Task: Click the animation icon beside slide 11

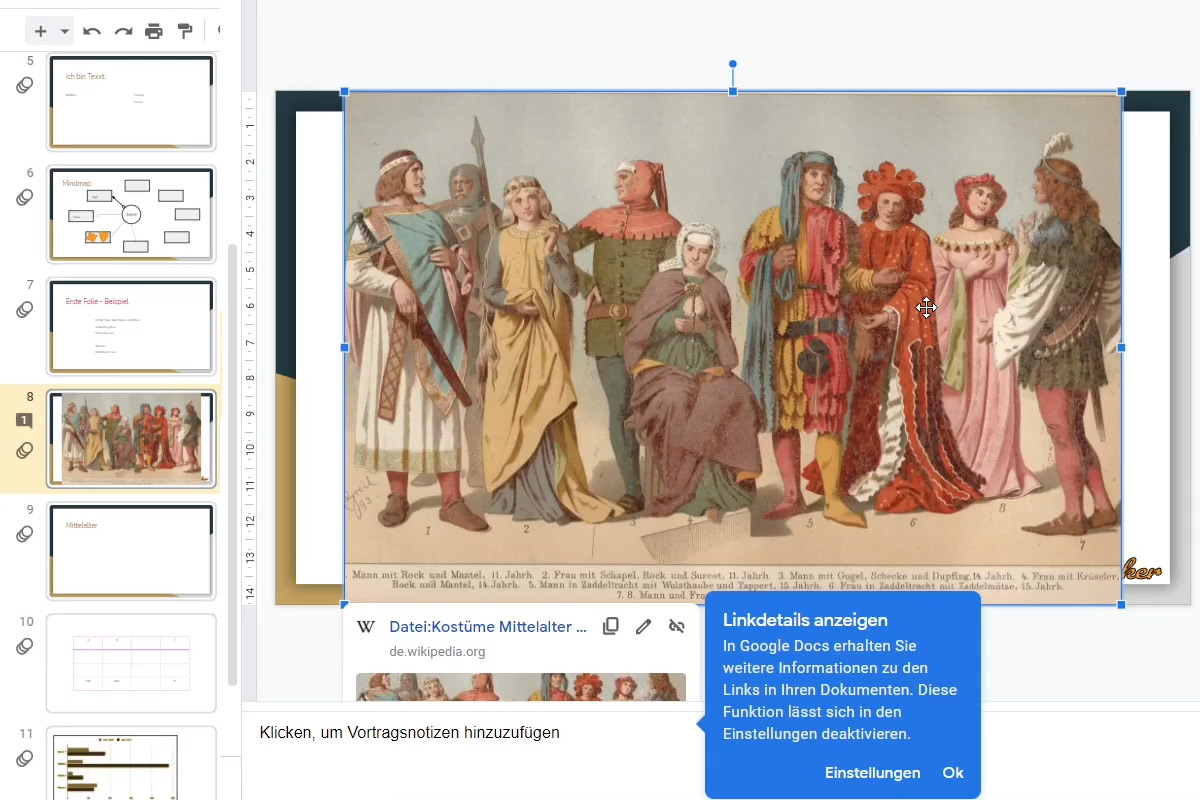Action: pyautogui.click(x=25, y=759)
